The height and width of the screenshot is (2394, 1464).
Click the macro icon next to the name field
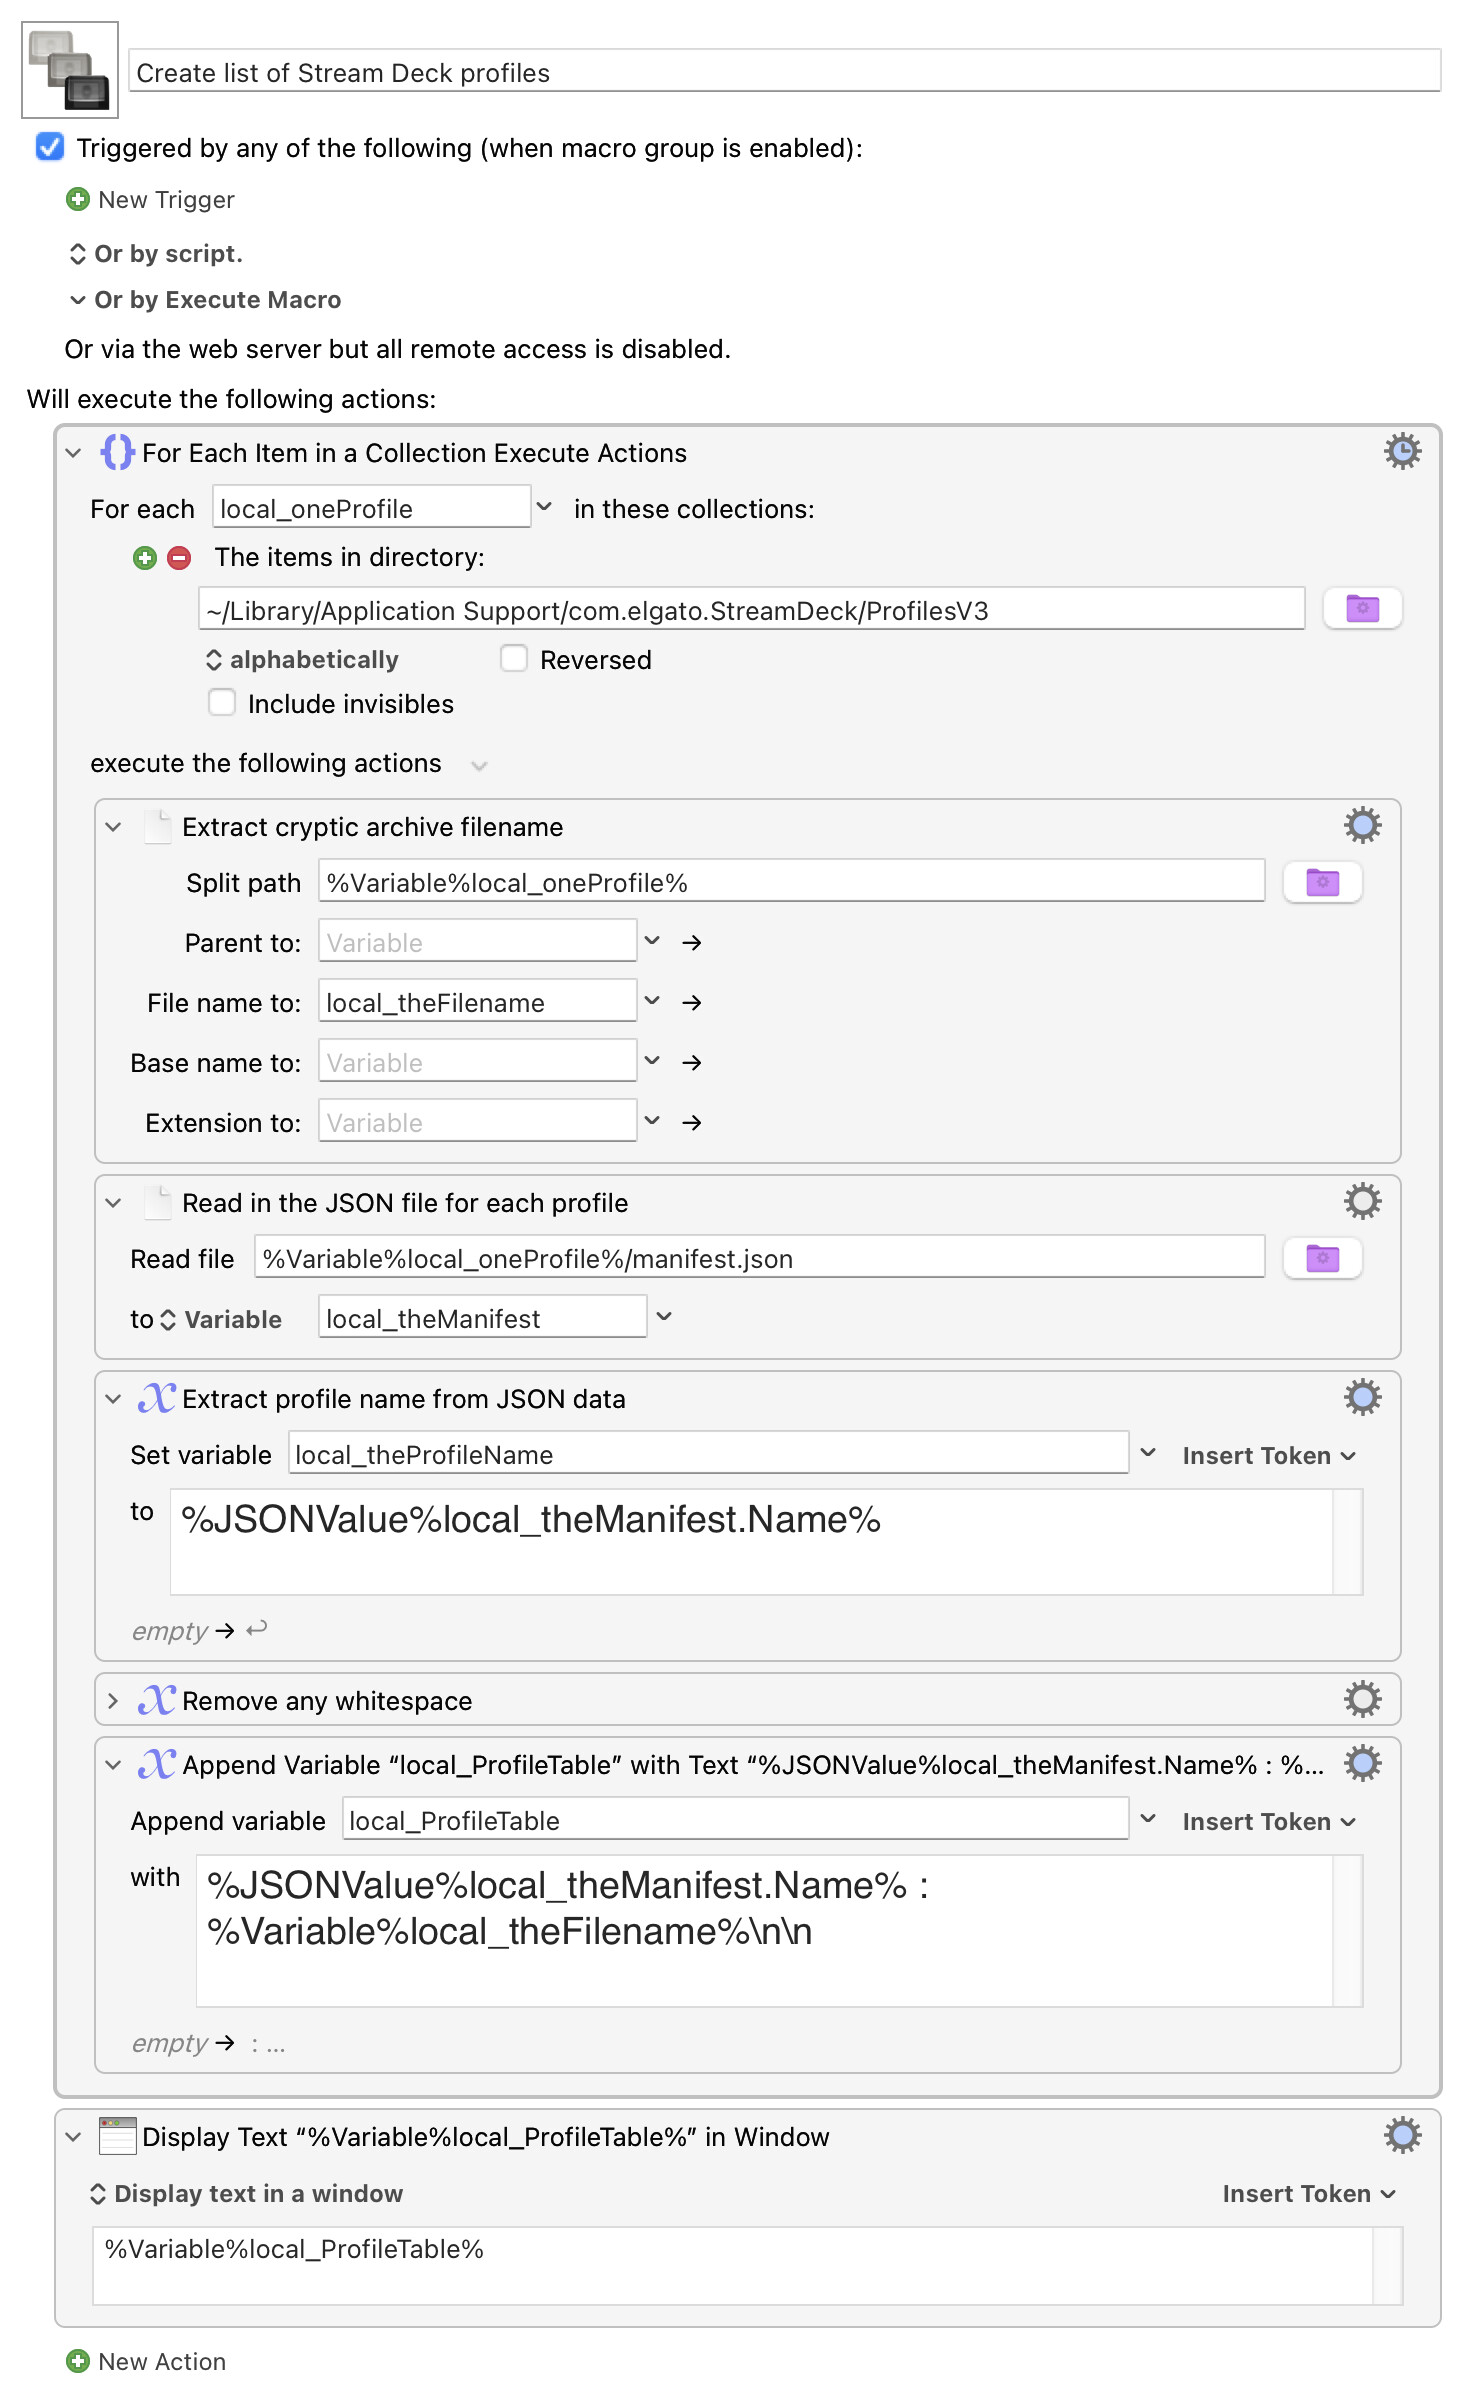70,70
